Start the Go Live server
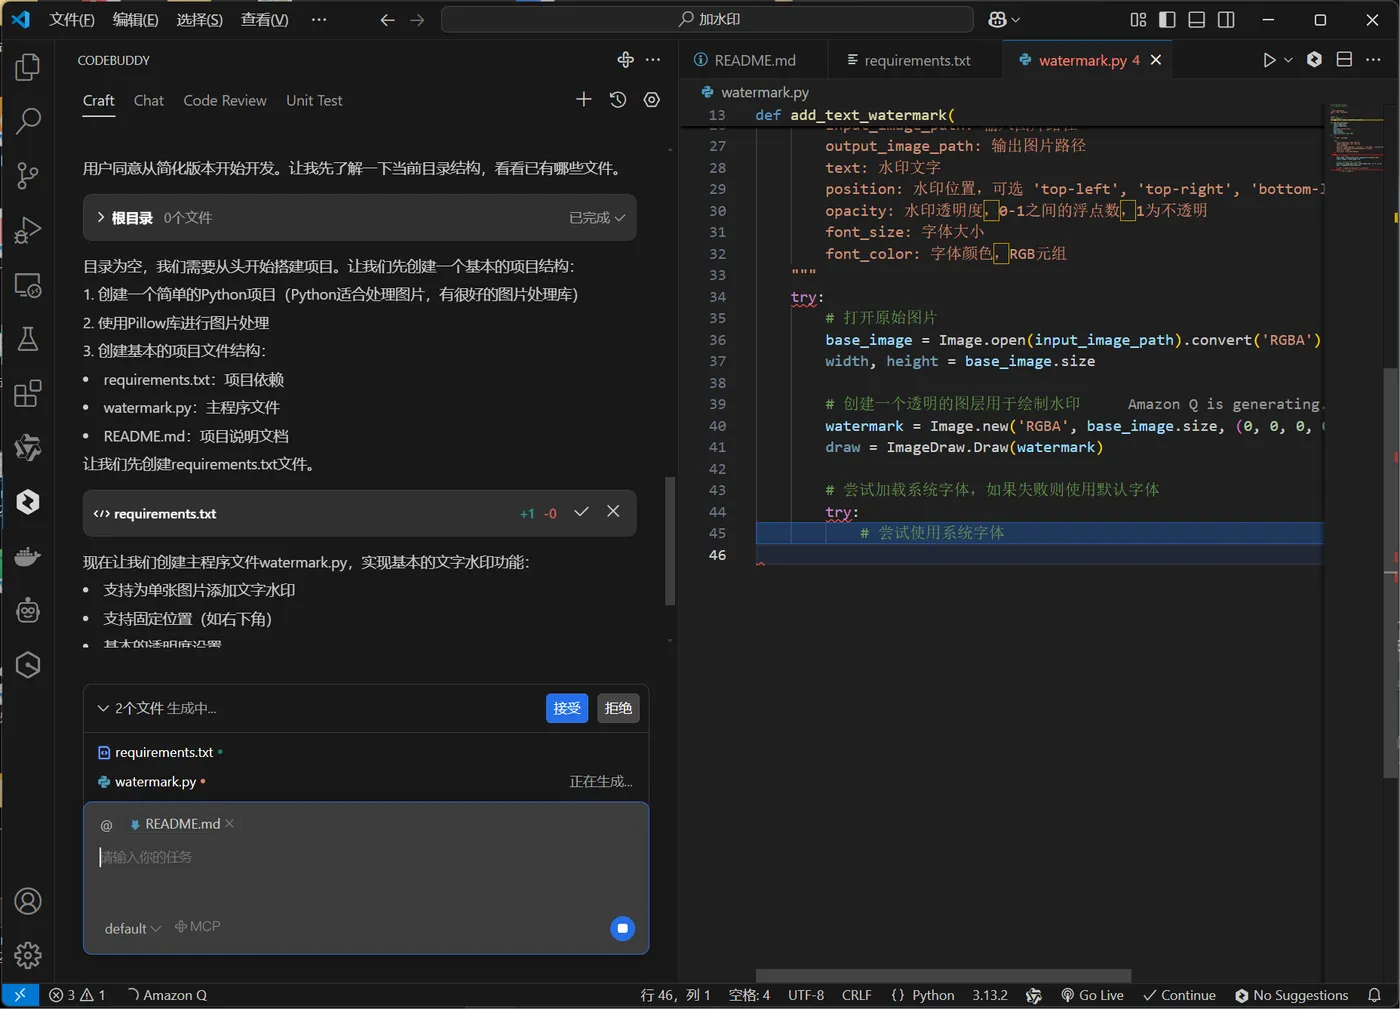The image size is (1400, 1009). click(1092, 995)
